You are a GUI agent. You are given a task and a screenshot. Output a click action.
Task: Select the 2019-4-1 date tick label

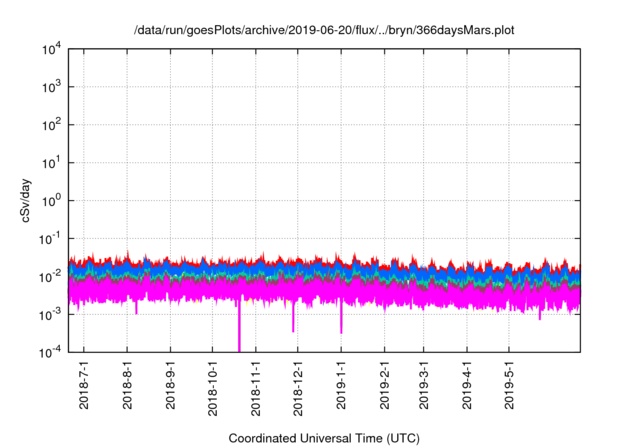click(467, 386)
